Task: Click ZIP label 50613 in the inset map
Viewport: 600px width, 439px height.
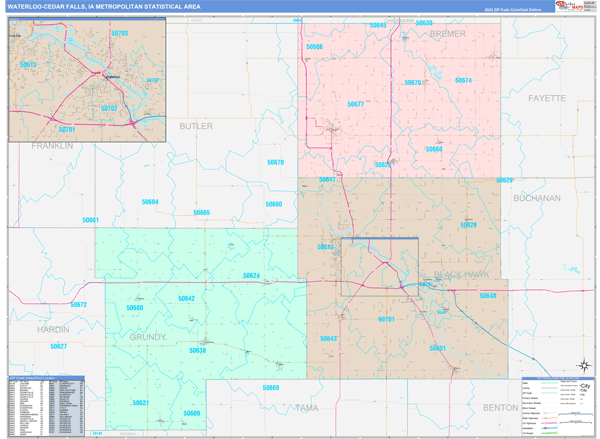Action: (28, 65)
